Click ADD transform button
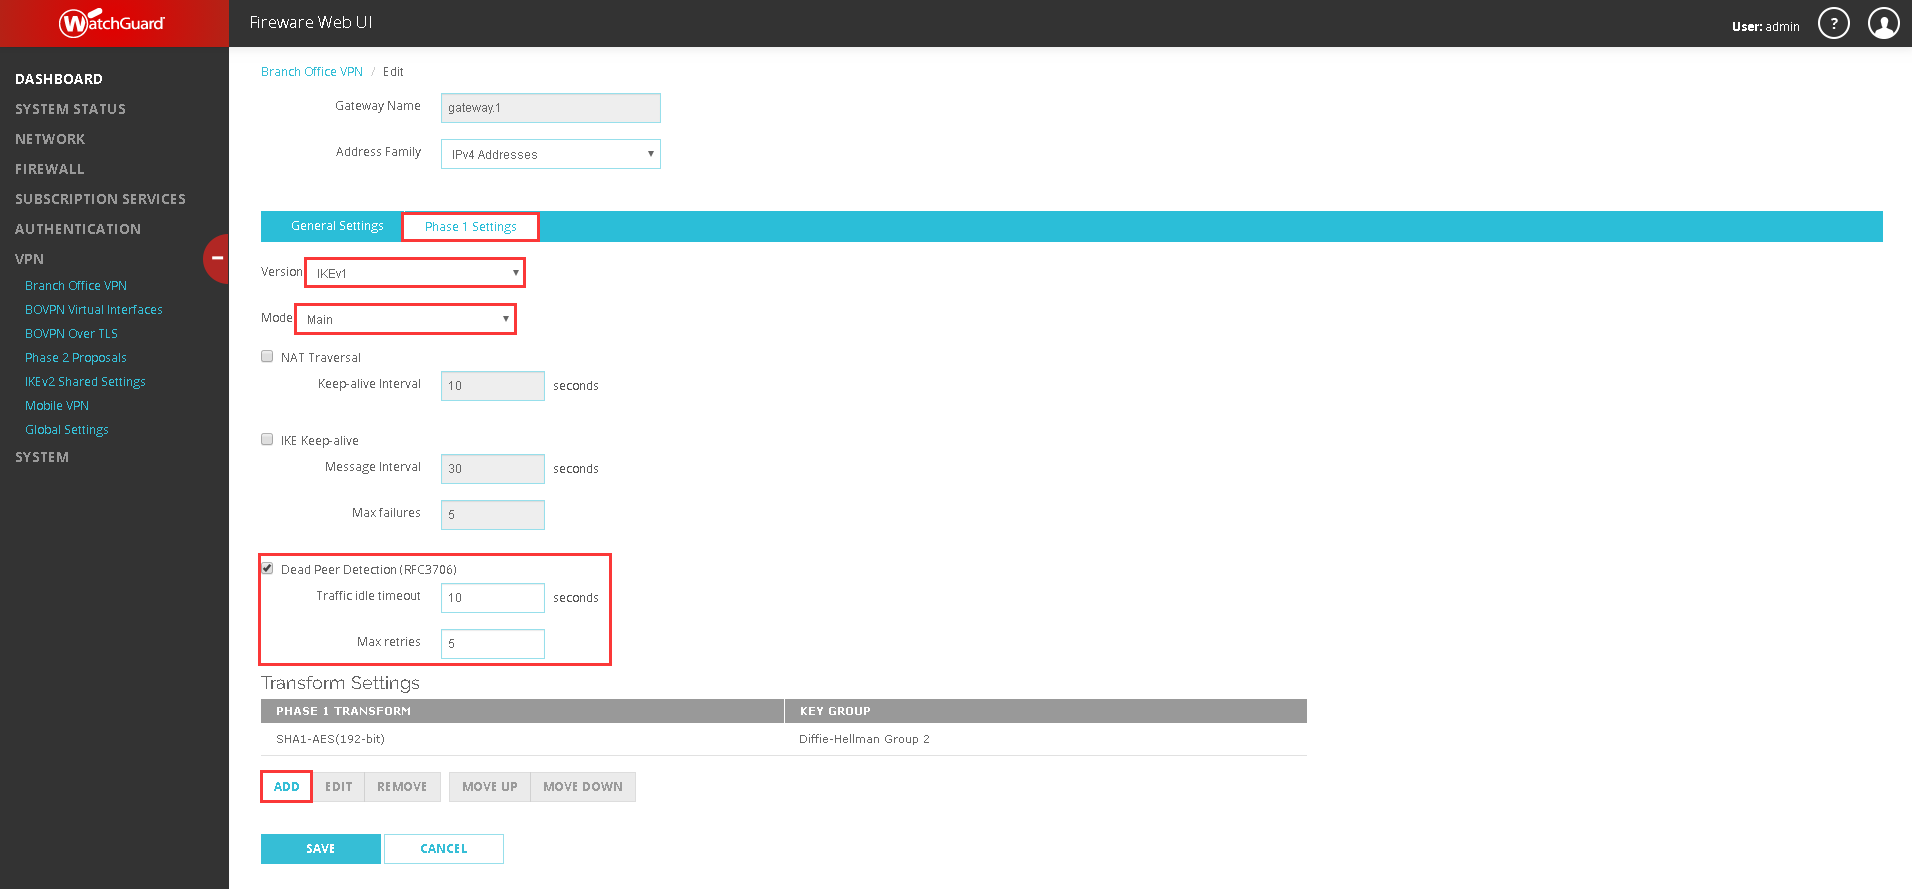The image size is (1912, 889). tap(286, 787)
